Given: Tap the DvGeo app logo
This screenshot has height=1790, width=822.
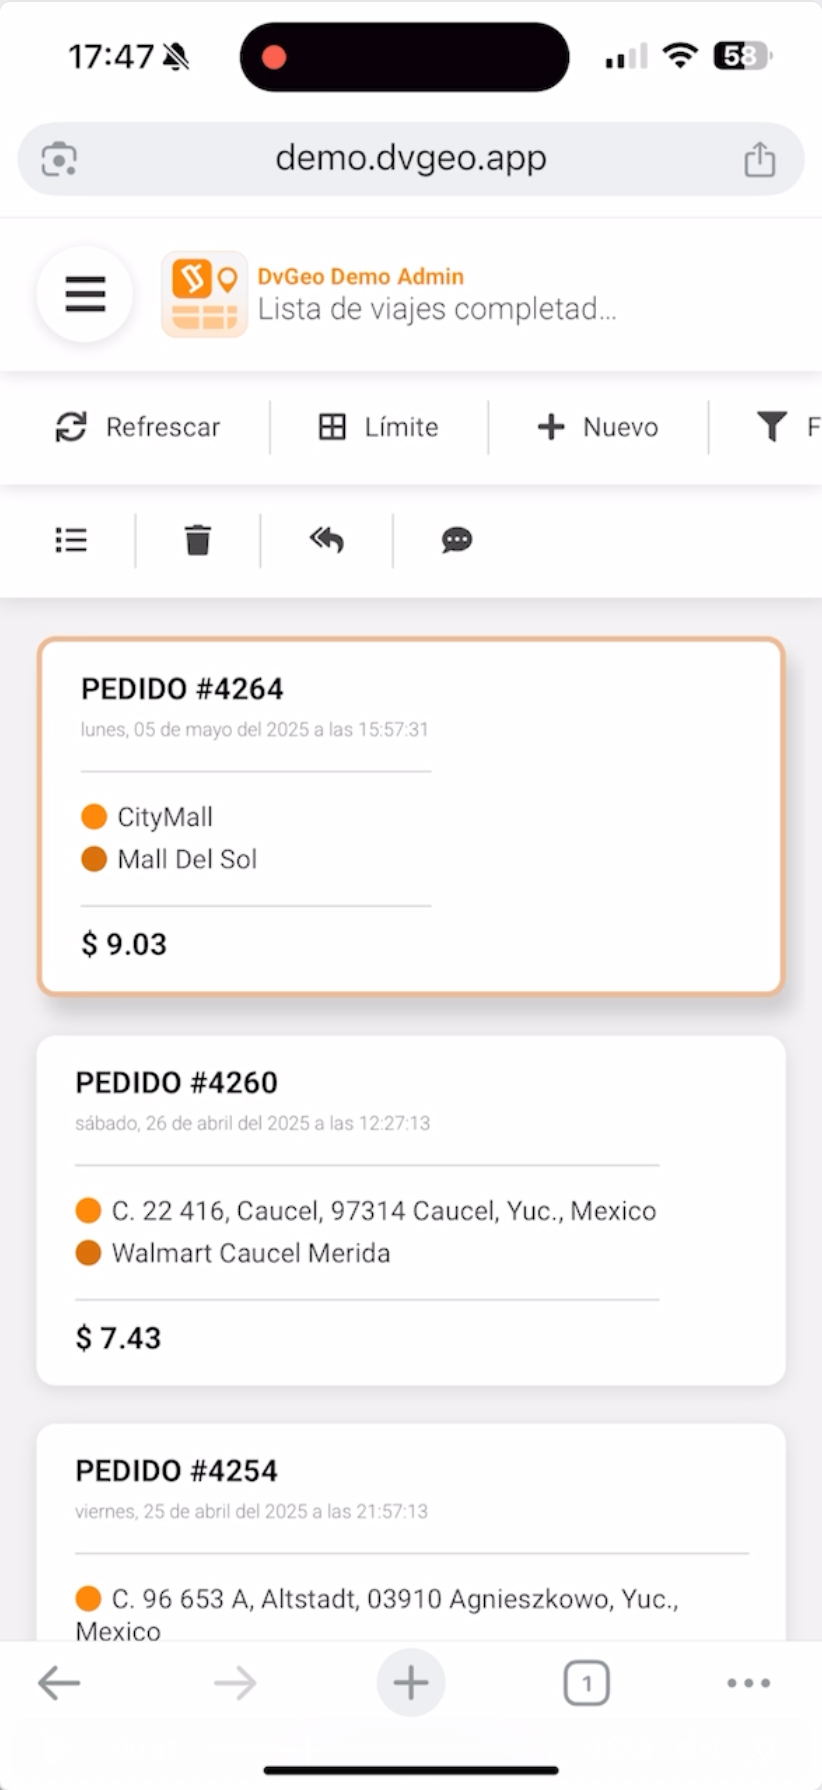Looking at the screenshot, I should tap(204, 294).
